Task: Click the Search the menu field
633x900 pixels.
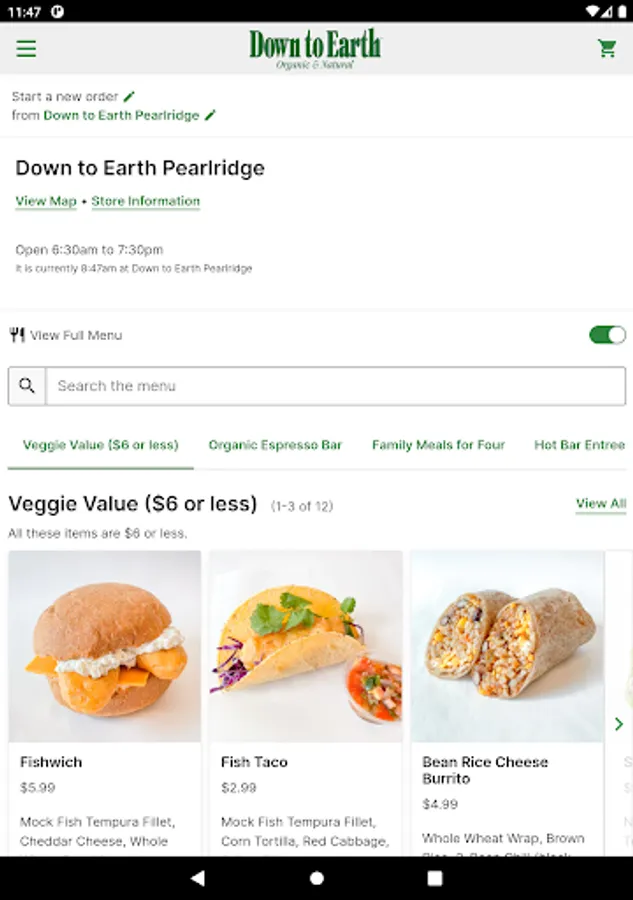Action: 335,385
